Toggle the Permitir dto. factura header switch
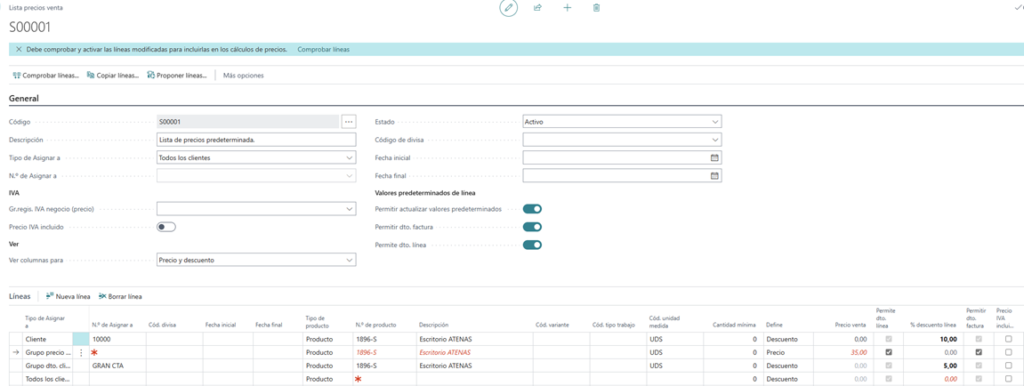 (x=533, y=227)
